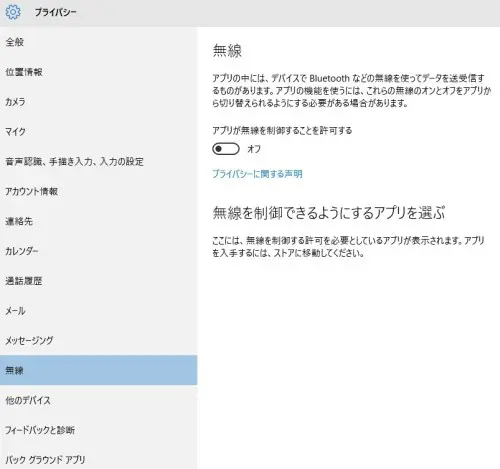Click the settings gear icon

coord(13,12)
